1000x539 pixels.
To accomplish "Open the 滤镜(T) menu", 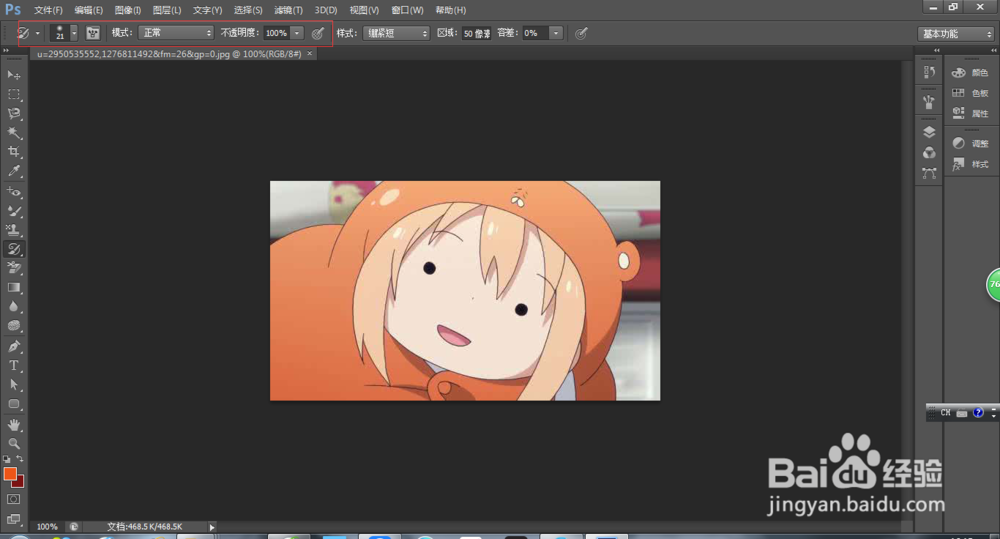I will click(x=288, y=10).
